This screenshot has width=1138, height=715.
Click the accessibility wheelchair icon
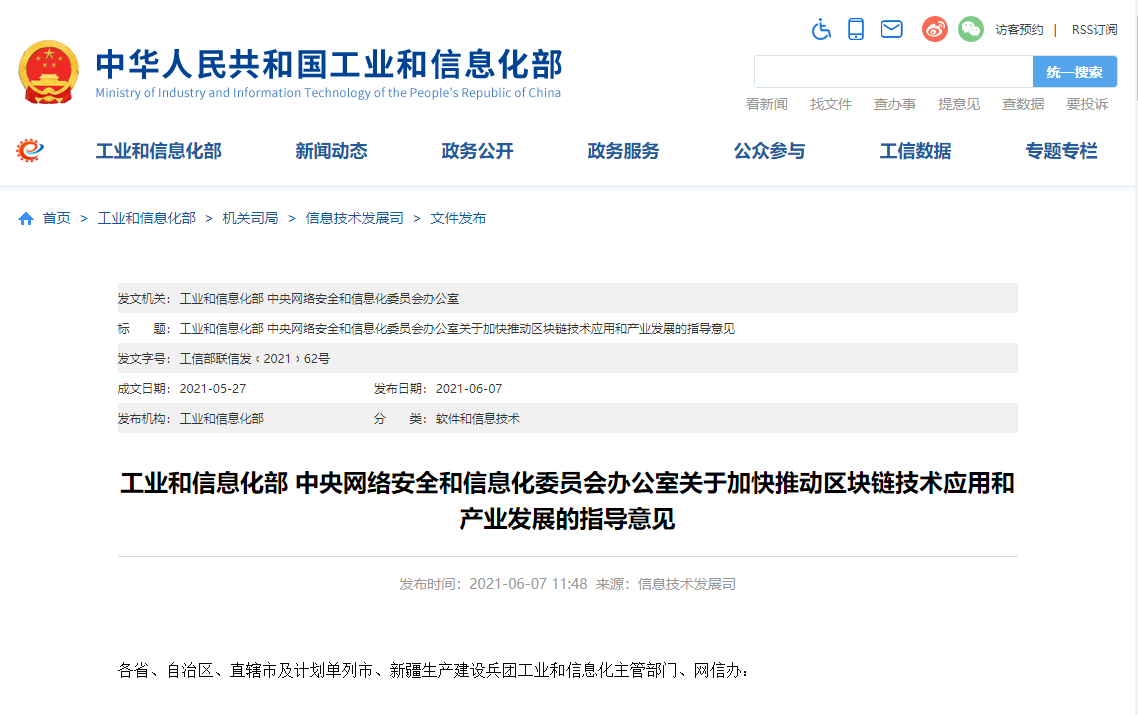pyautogui.click(x=821, y=29)
